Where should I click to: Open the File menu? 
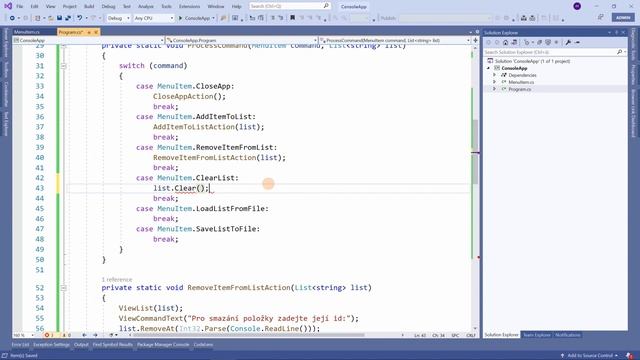click(x=20, y=7)
